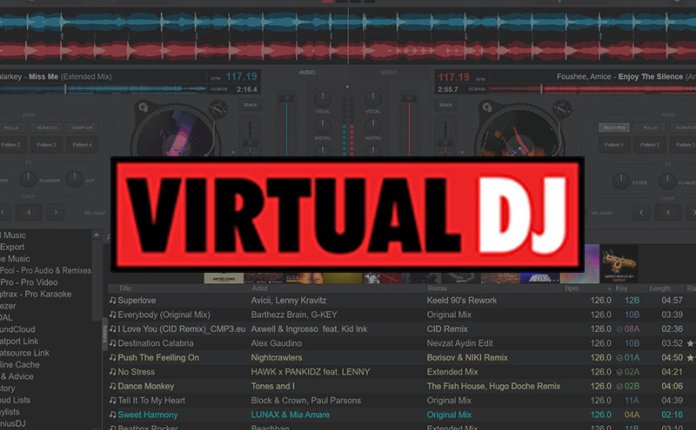Toggle the left deck loop size 4 button

29,213
